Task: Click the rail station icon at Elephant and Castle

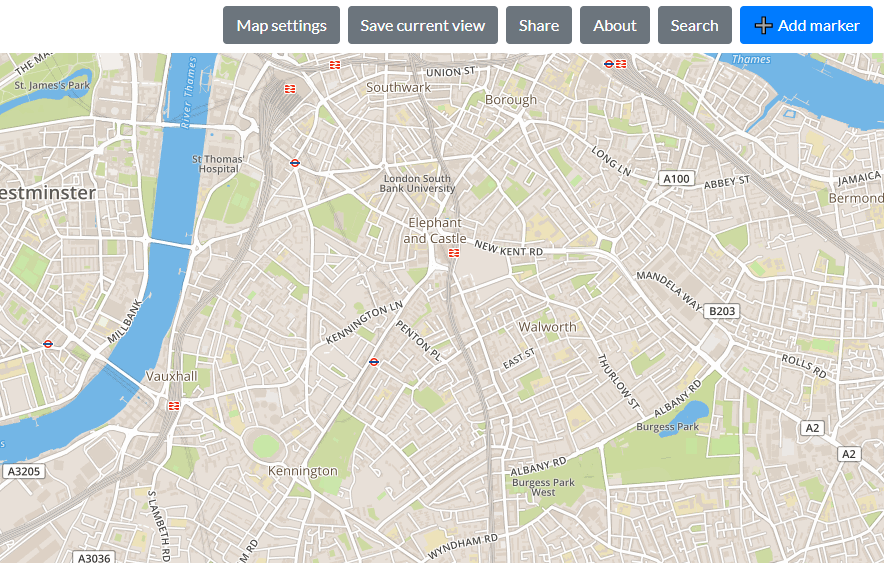Action: [454, 253]
